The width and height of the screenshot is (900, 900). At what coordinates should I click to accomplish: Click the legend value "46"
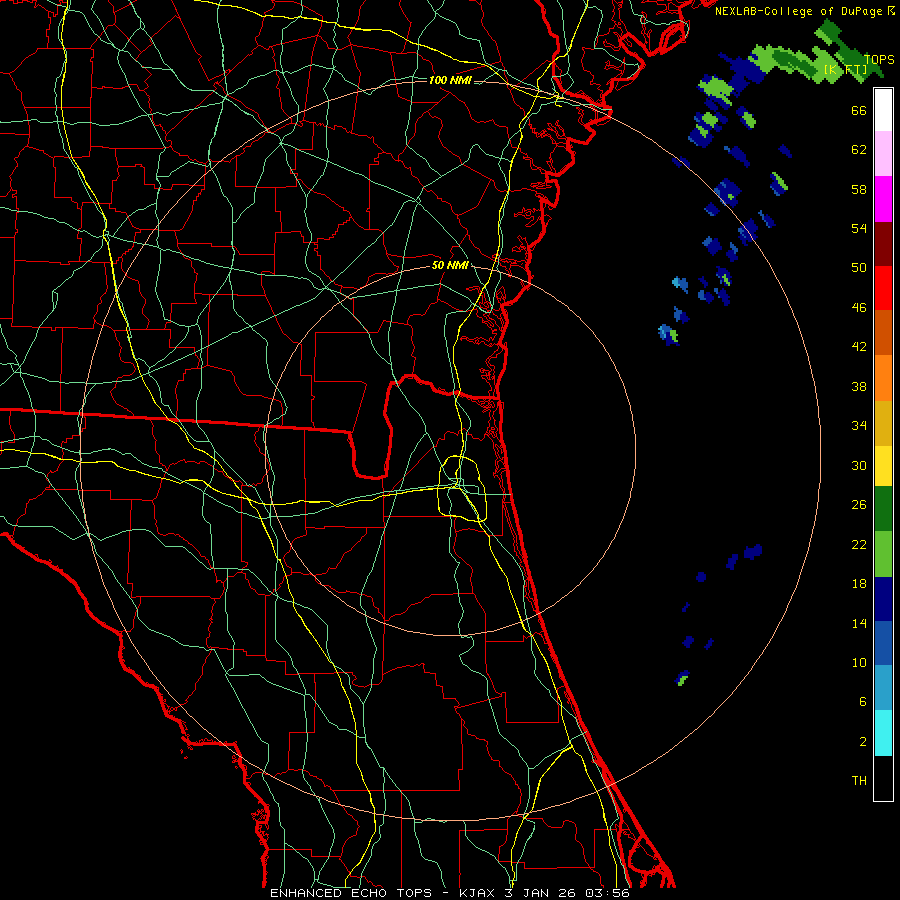pyautogui.click(x=859, y=308)
